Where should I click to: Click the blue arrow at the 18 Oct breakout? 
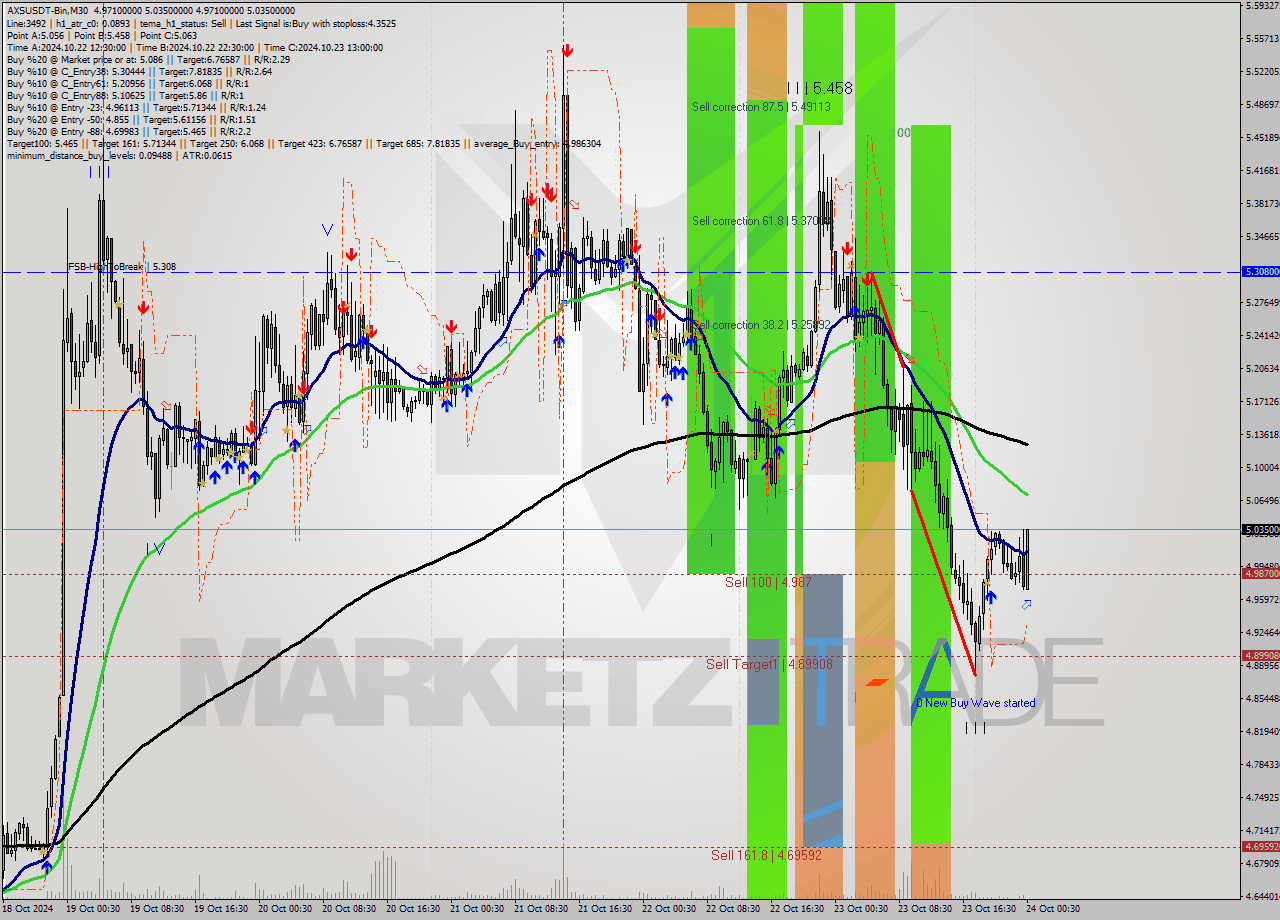click(x=46, y=867)
